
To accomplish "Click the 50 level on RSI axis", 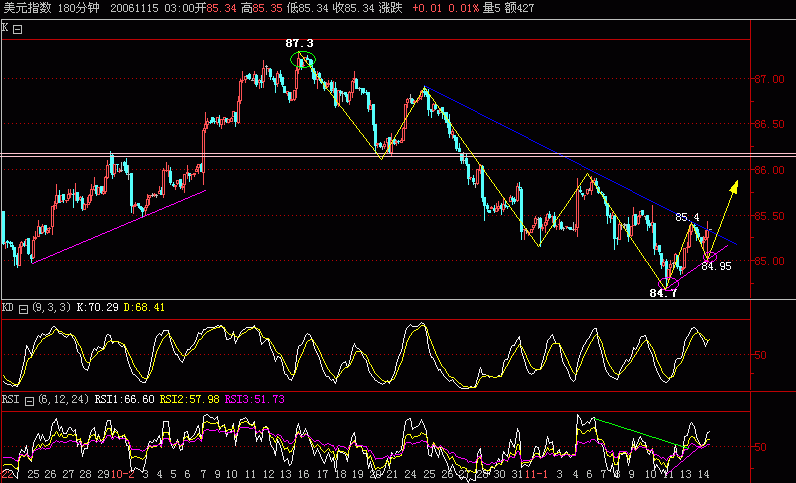I will tap(760, 447).
